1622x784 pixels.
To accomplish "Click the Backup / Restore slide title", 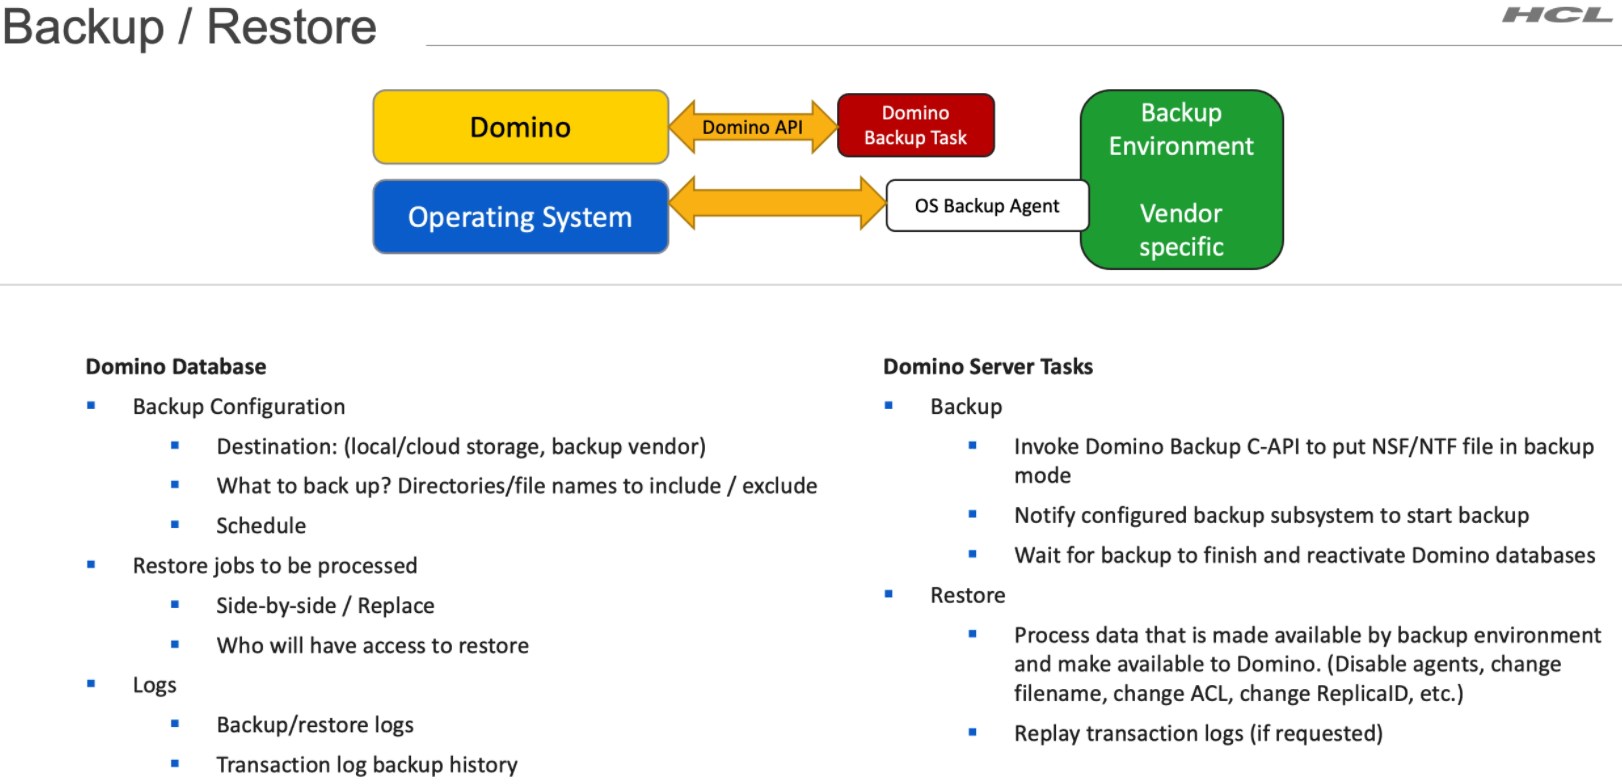I will [x=190, y=27].
